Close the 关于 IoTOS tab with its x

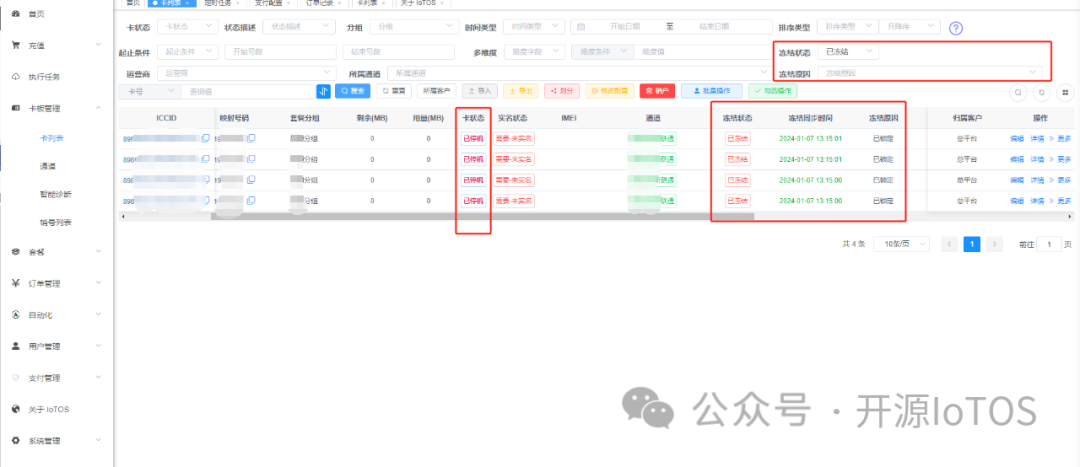pos(442,3)
